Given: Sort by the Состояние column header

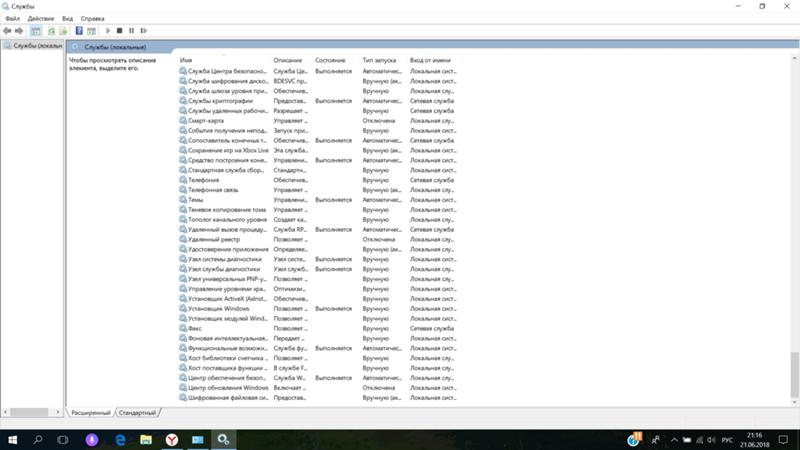Looking at the screenshot, I should point(330,60).
